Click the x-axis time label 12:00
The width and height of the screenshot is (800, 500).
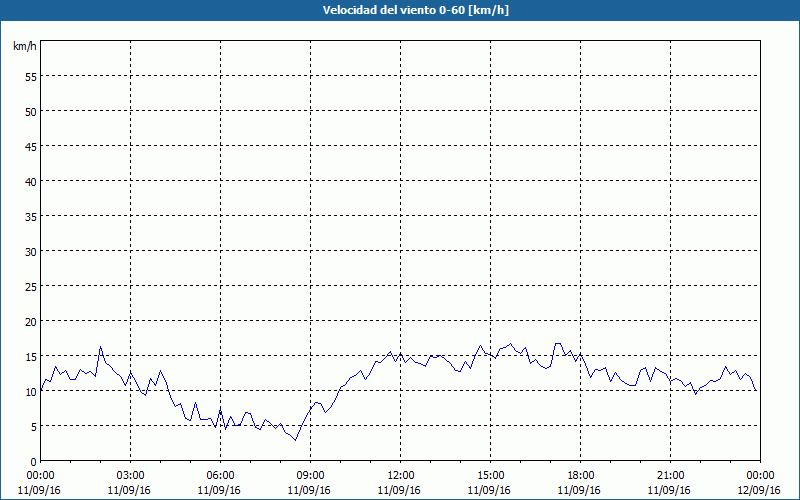point(401,476)
